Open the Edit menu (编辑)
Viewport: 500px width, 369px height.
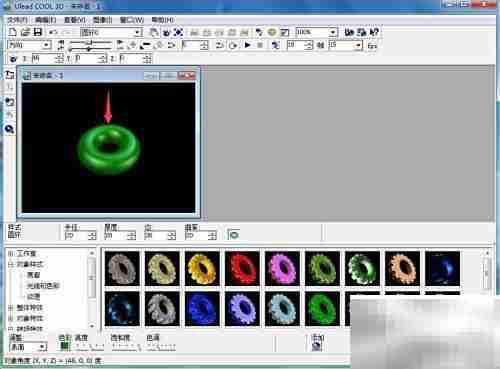click(45, 20)
